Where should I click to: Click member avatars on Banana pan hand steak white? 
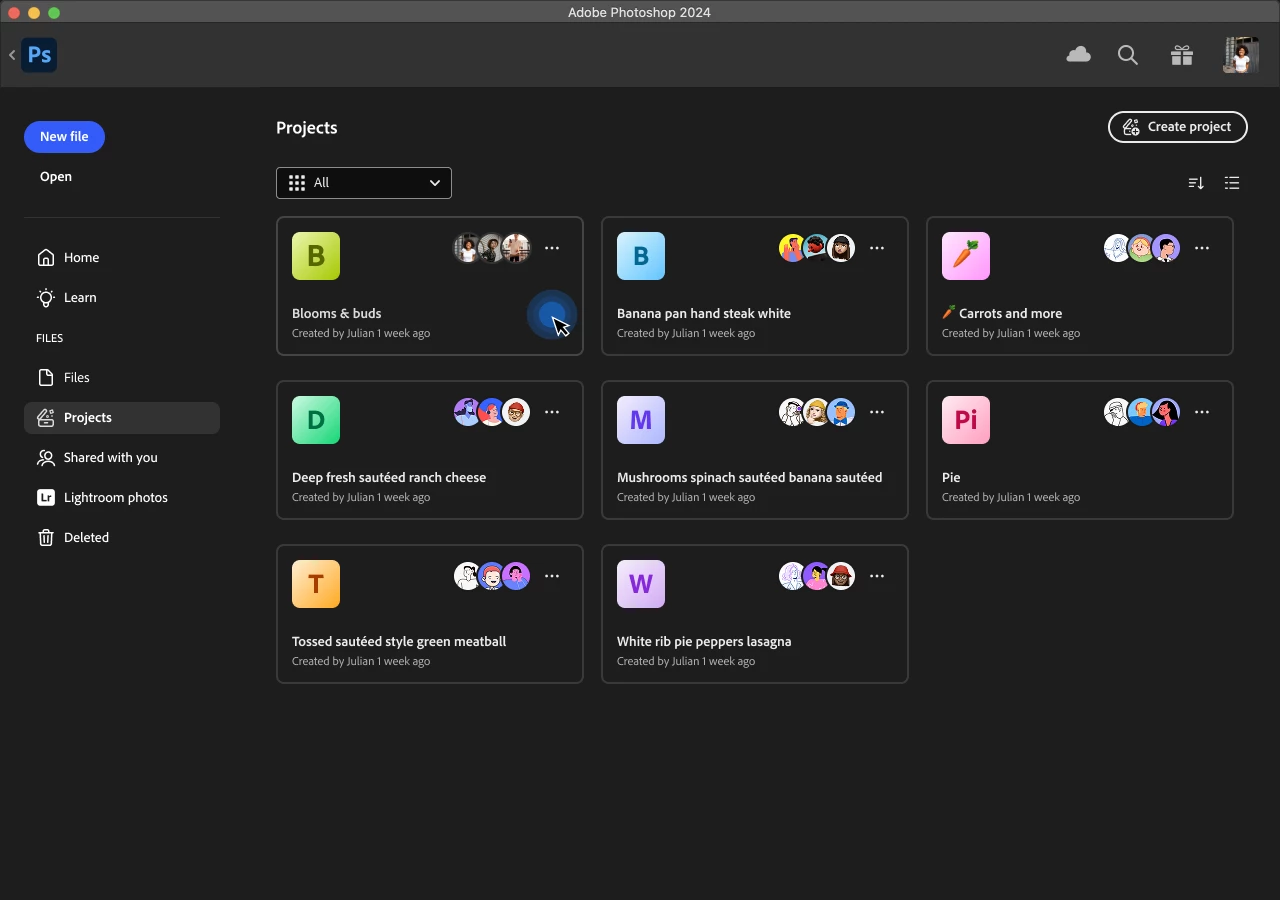pos(817,248)
